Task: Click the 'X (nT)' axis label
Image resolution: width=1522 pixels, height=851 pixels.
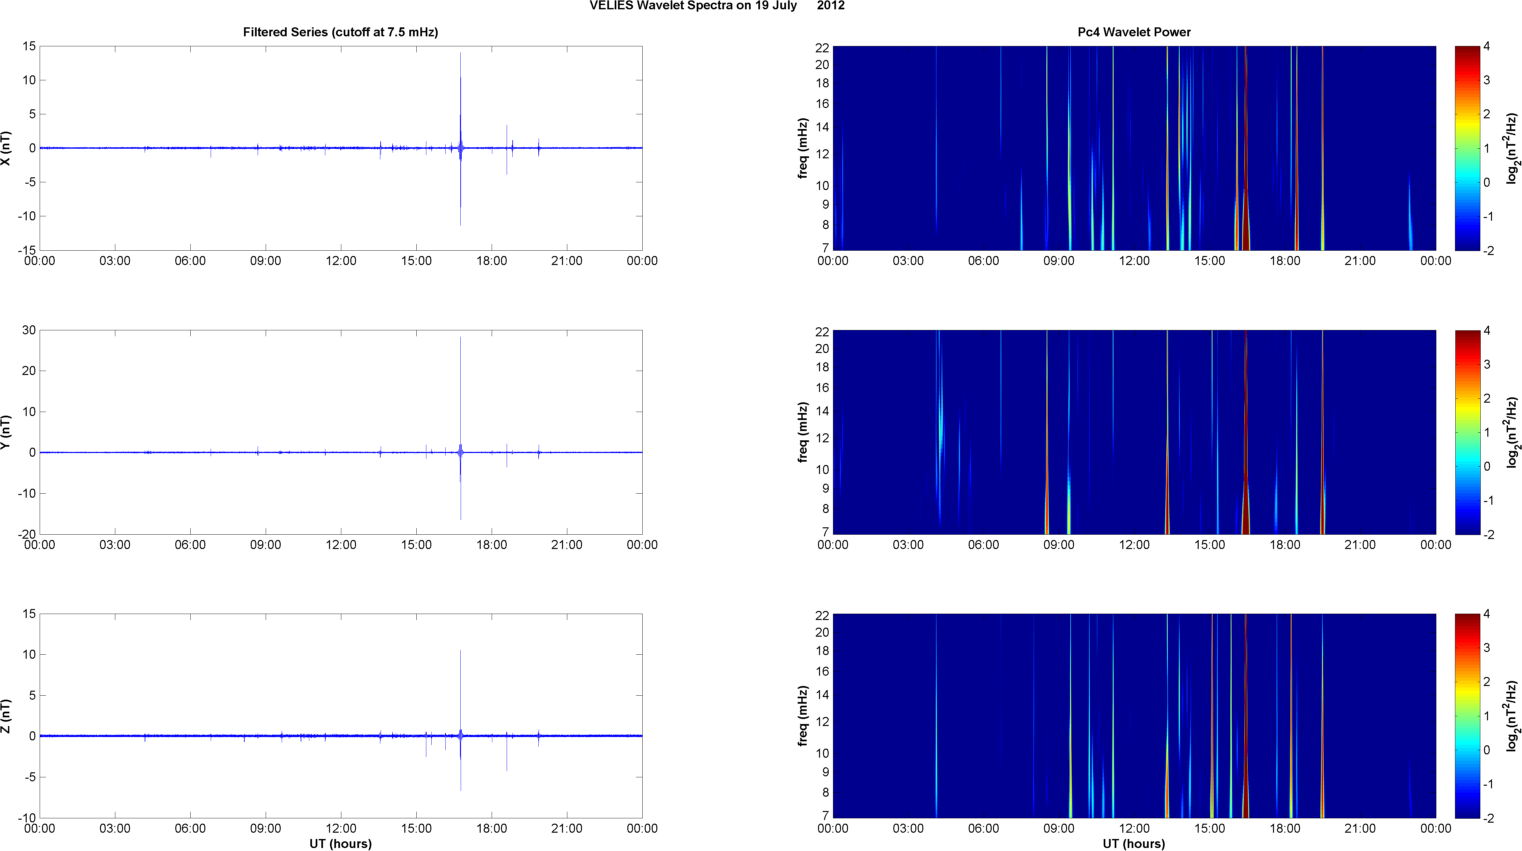Action: 6,148
